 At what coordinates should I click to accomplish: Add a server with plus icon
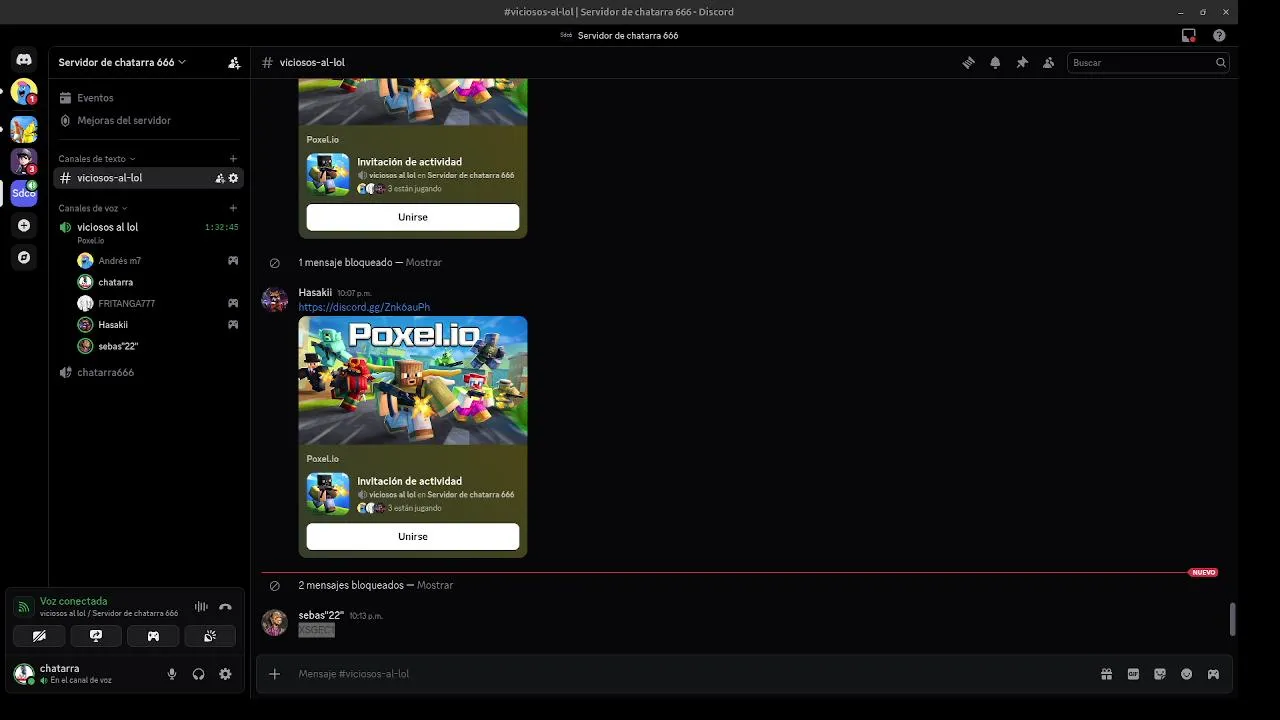(24, 226)
